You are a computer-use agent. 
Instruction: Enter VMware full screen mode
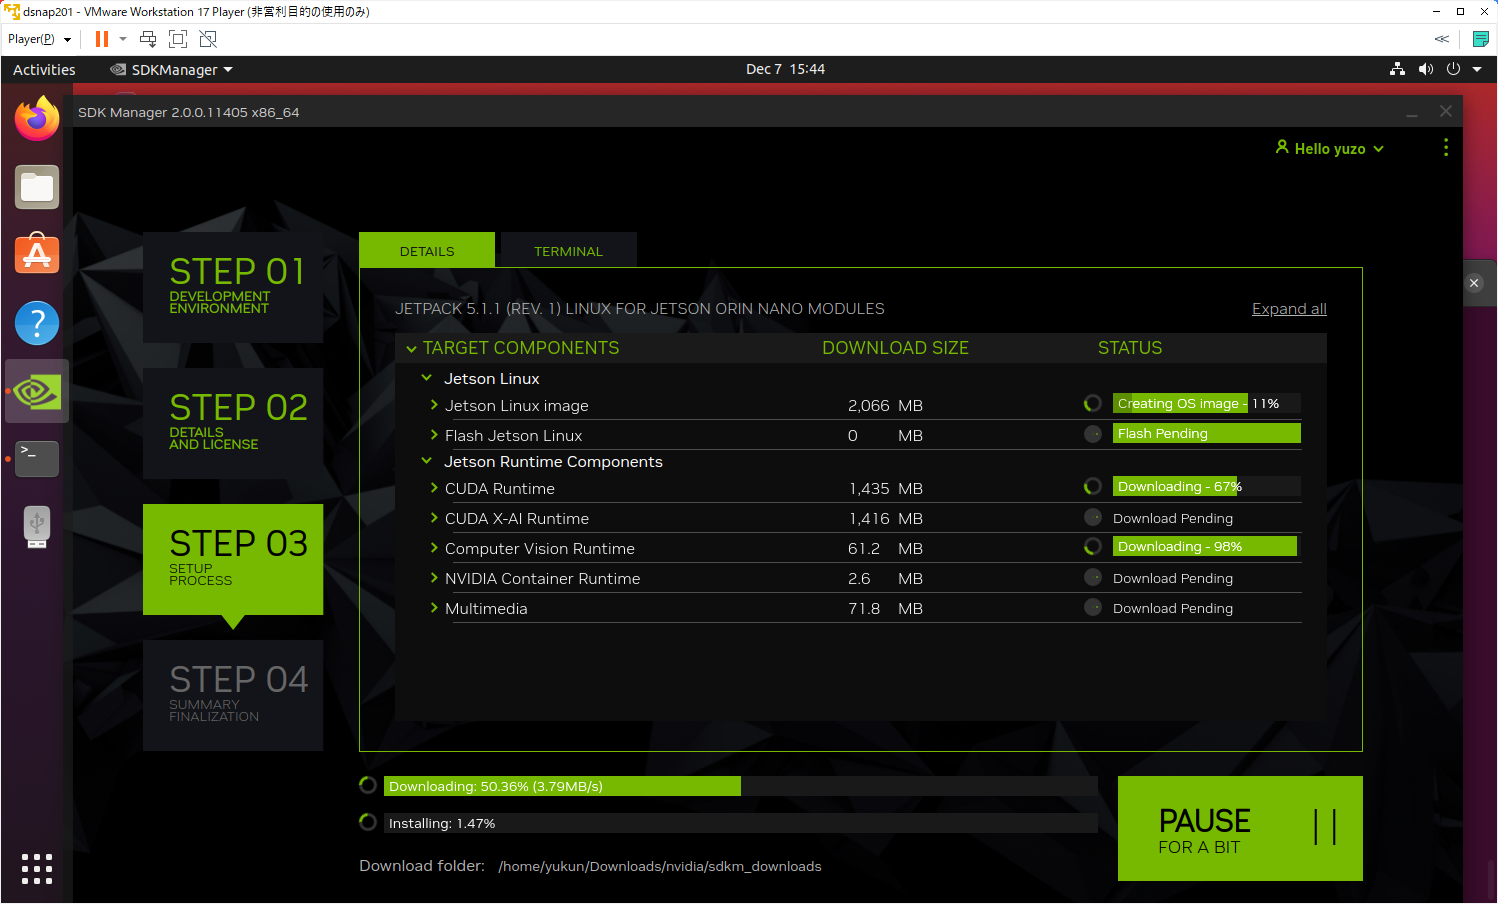click(178, 39)
